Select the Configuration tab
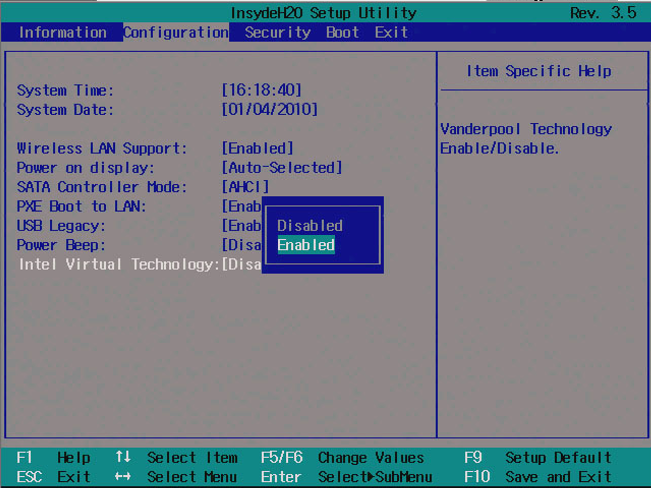This screenshot has height=488, width=651. (x=175, y=32)
